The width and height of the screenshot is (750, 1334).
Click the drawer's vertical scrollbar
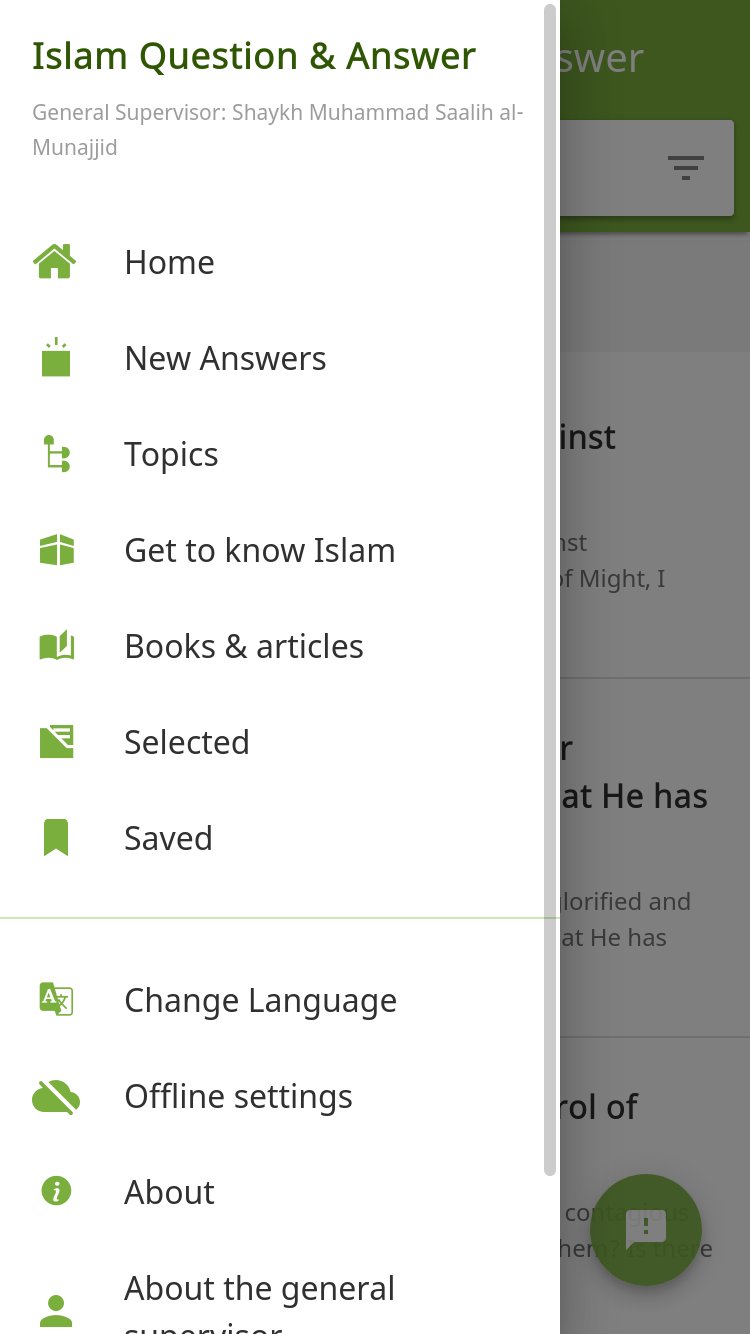(550, 590)
